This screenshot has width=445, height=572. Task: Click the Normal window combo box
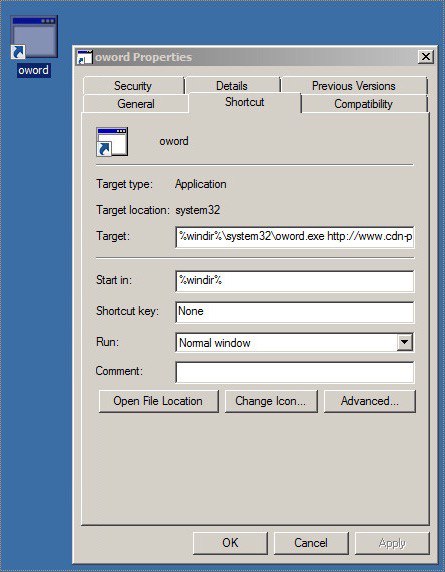294,343
